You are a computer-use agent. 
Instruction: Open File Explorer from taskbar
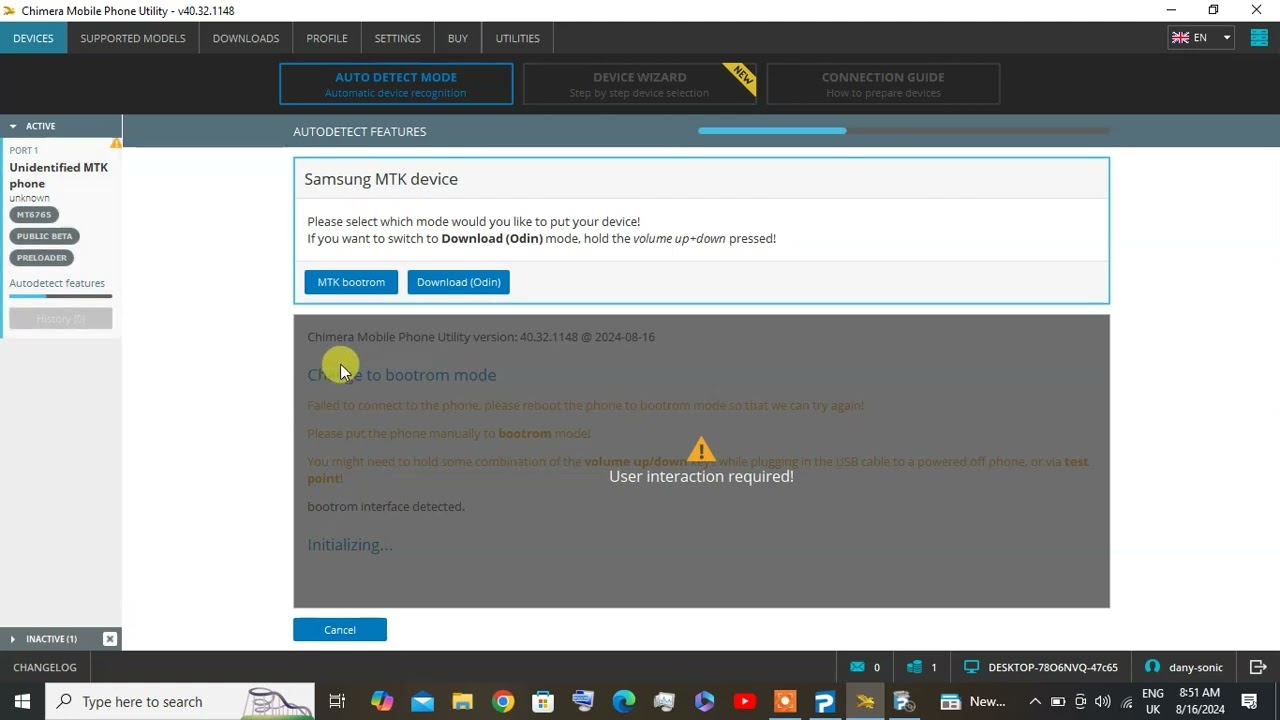[x=462, y=701]
